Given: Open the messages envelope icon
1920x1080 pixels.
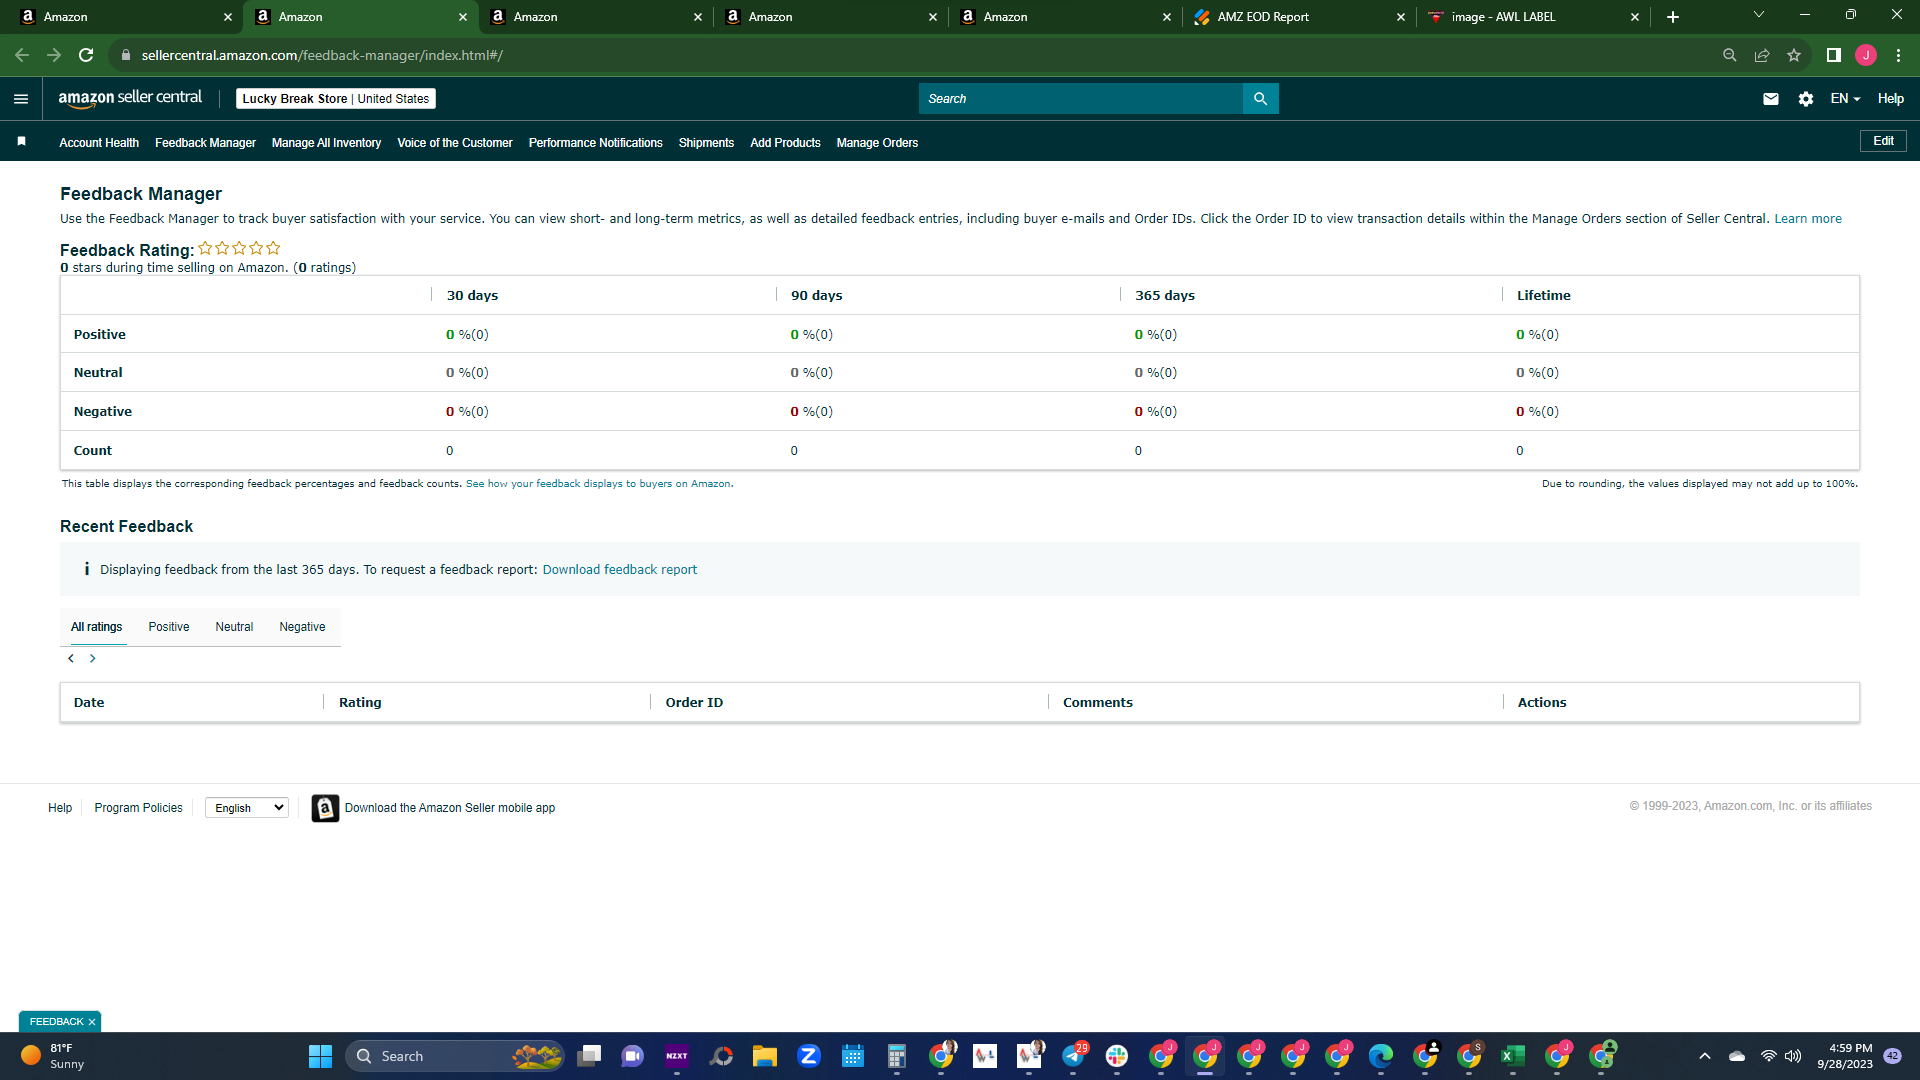Looking at the screenshot, I should click(x=1771, y=99).
